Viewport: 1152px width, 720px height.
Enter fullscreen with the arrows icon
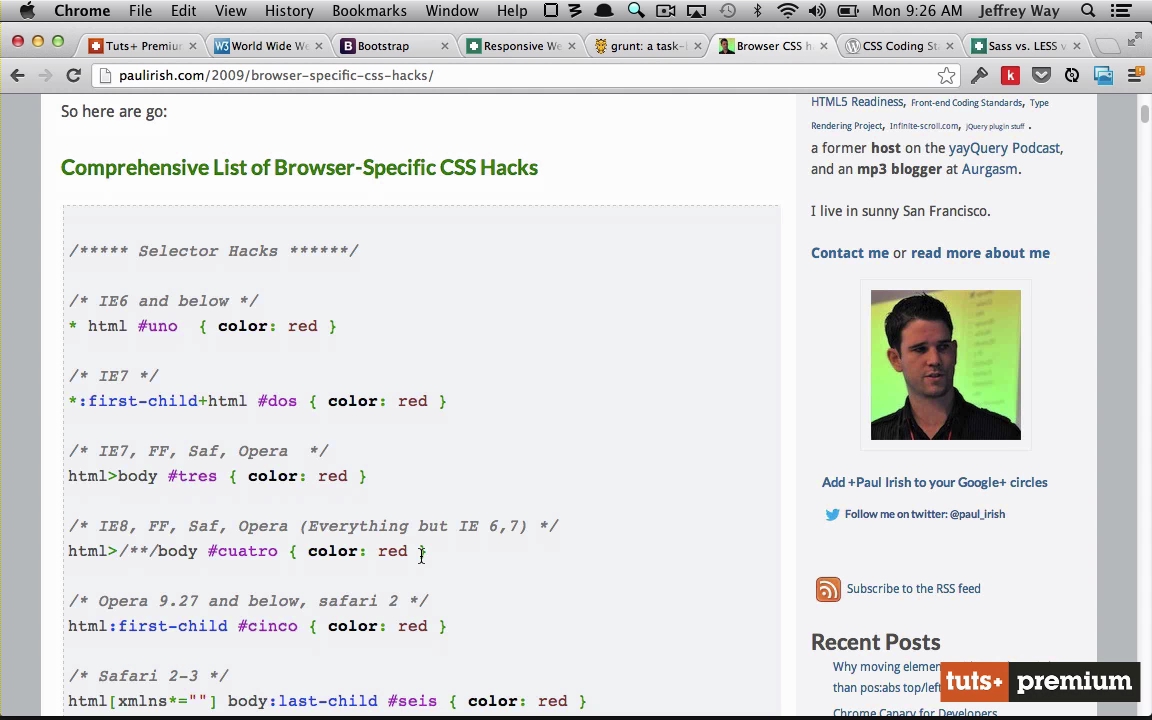point(1135,39)
